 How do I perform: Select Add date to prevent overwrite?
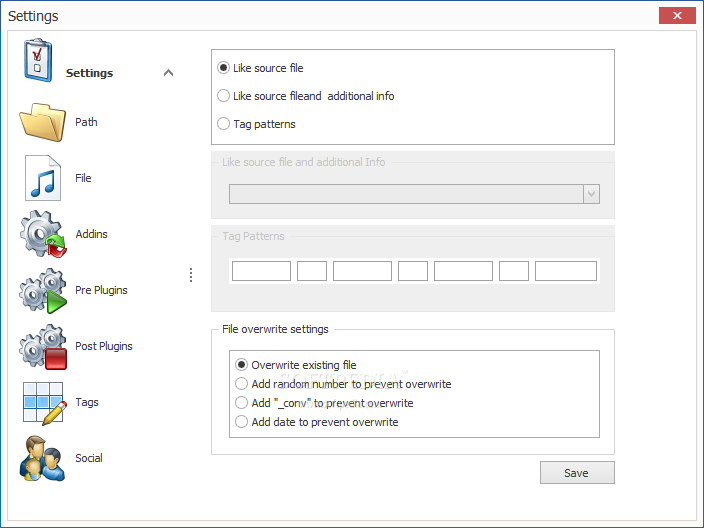[x=317, y=422]
